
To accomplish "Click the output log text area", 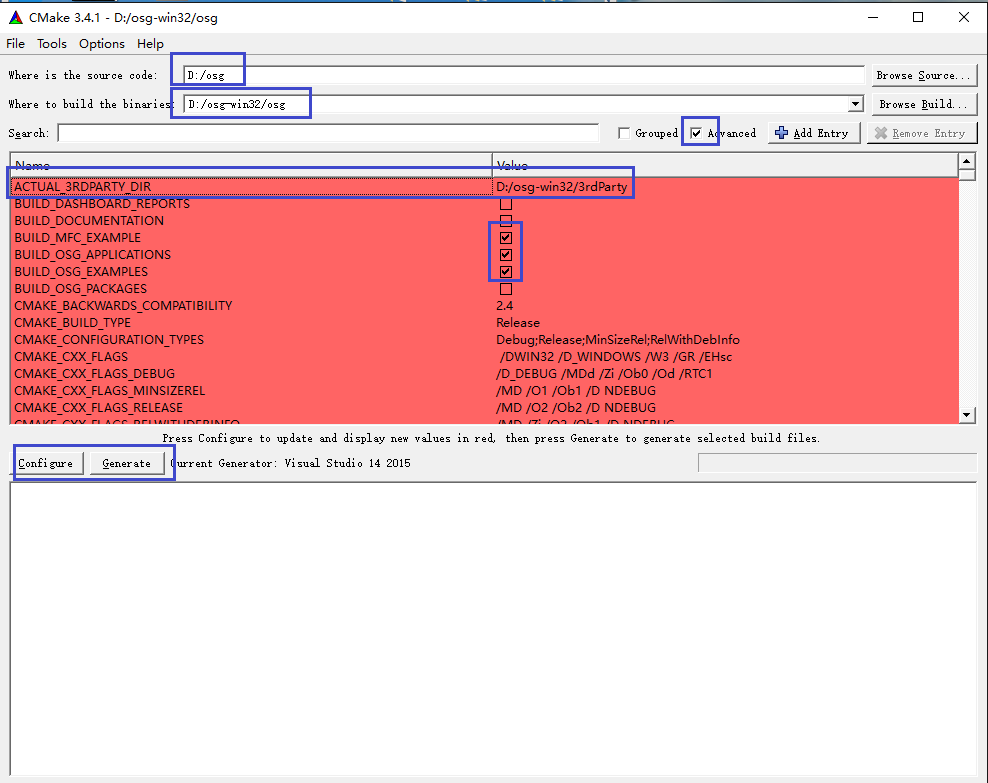I will 493,629.
